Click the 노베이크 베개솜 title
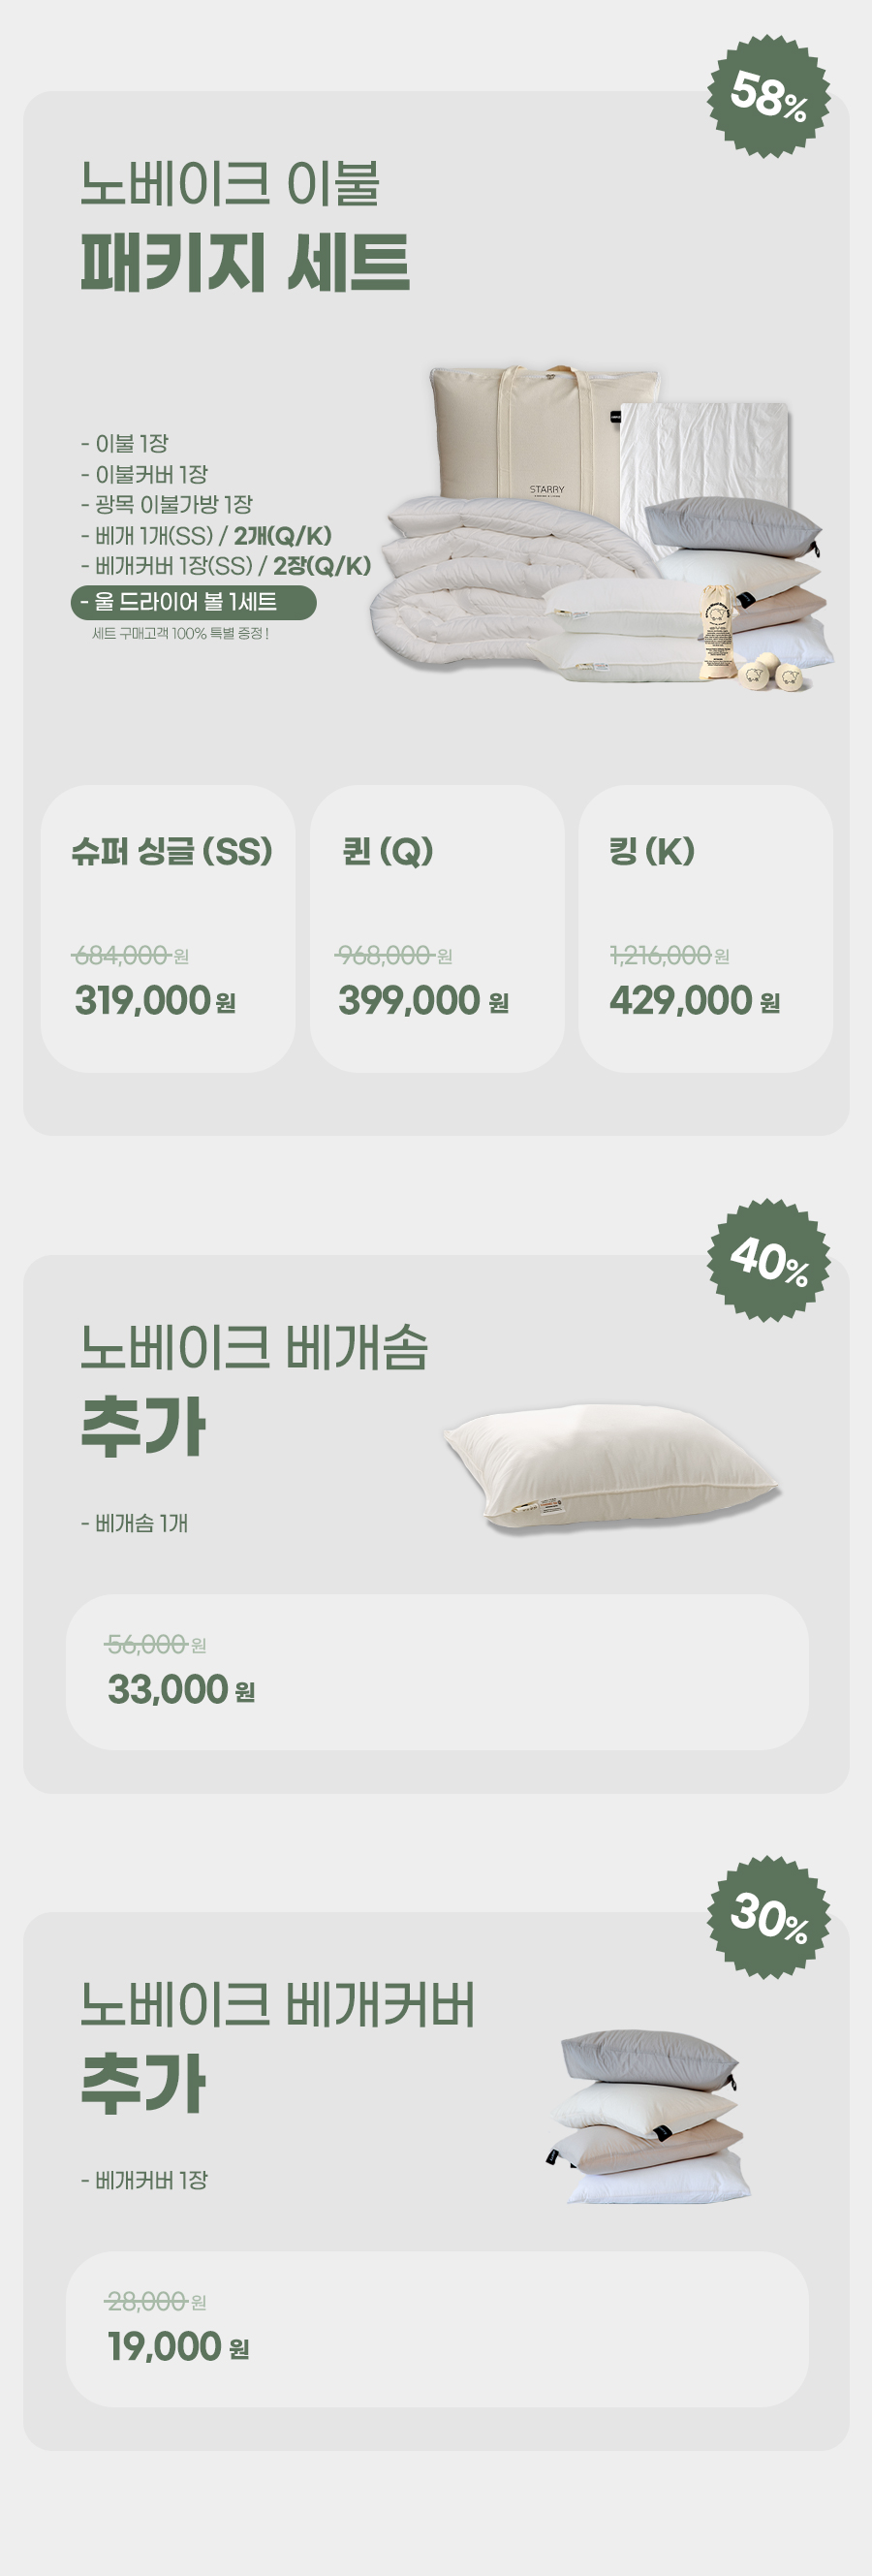 coord(254,1347)
